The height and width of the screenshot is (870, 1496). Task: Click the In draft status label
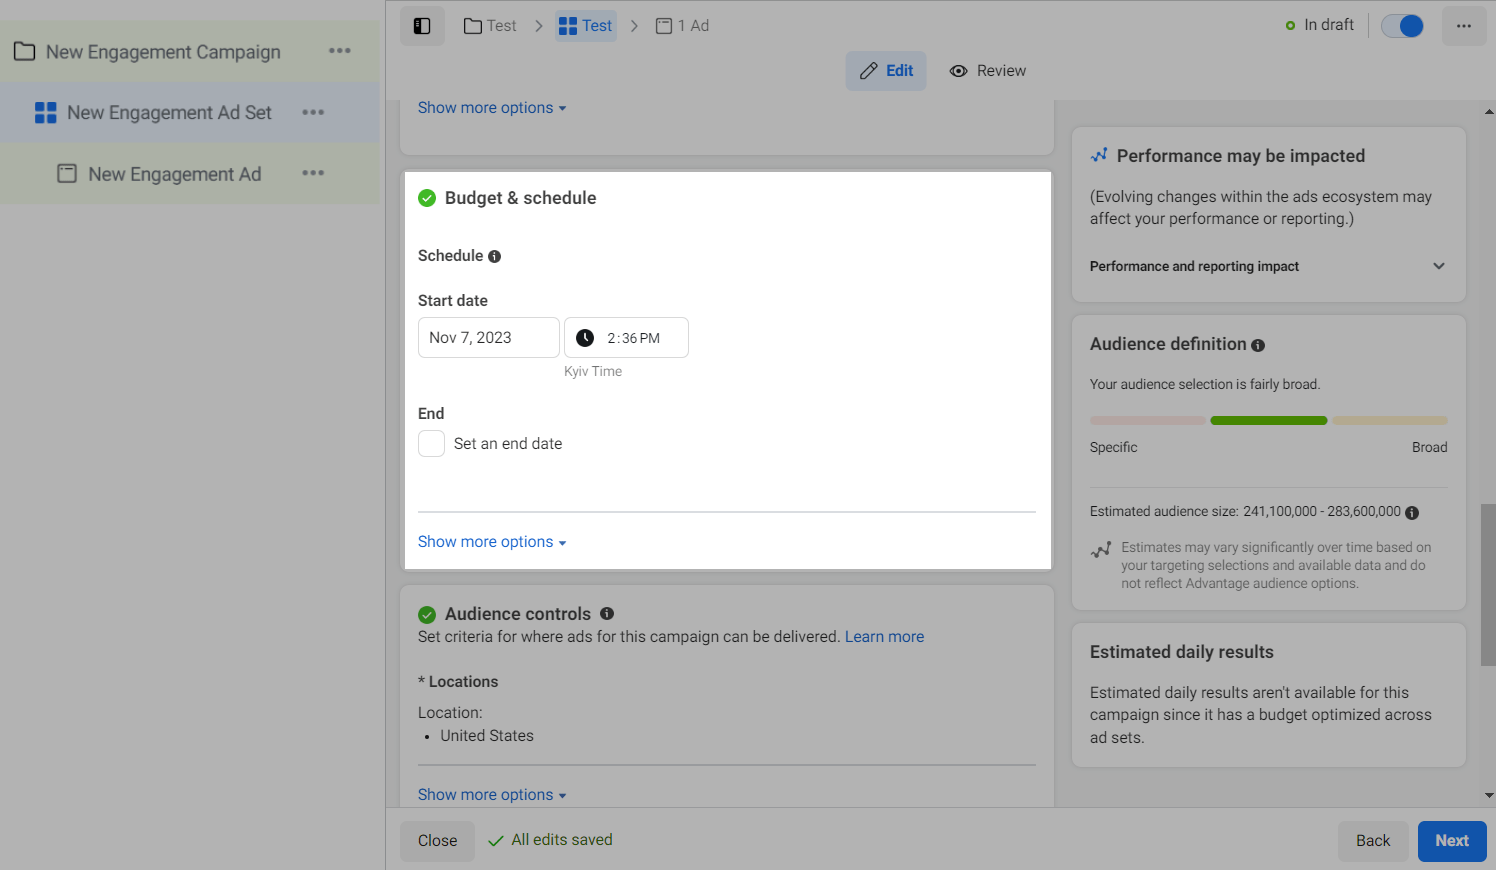pyautogui.click(x=1328, y=25)
